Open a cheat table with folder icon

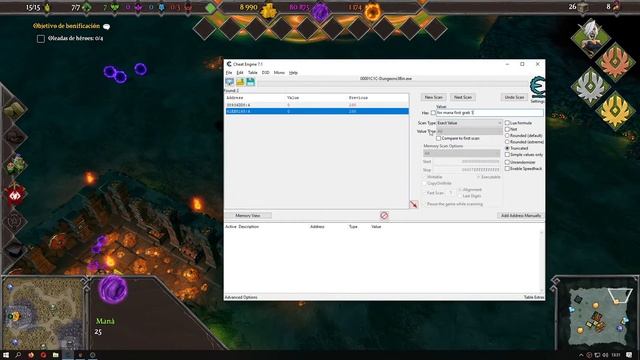coord(240,82)
